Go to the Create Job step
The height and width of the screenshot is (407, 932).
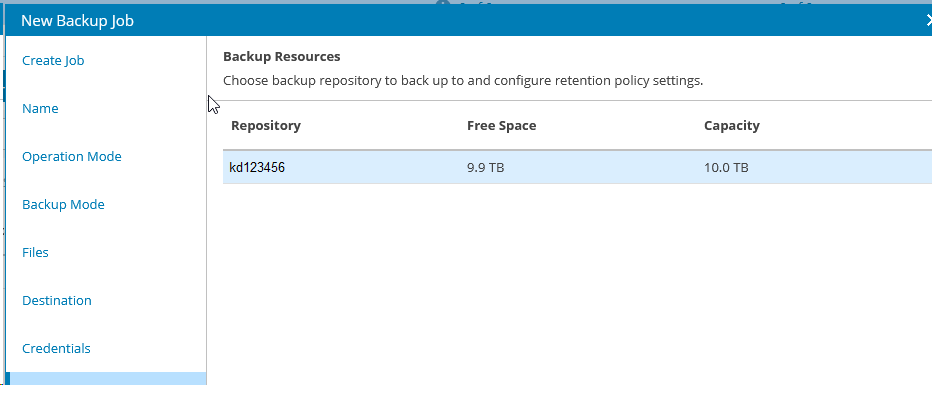(x=53, y=61)
